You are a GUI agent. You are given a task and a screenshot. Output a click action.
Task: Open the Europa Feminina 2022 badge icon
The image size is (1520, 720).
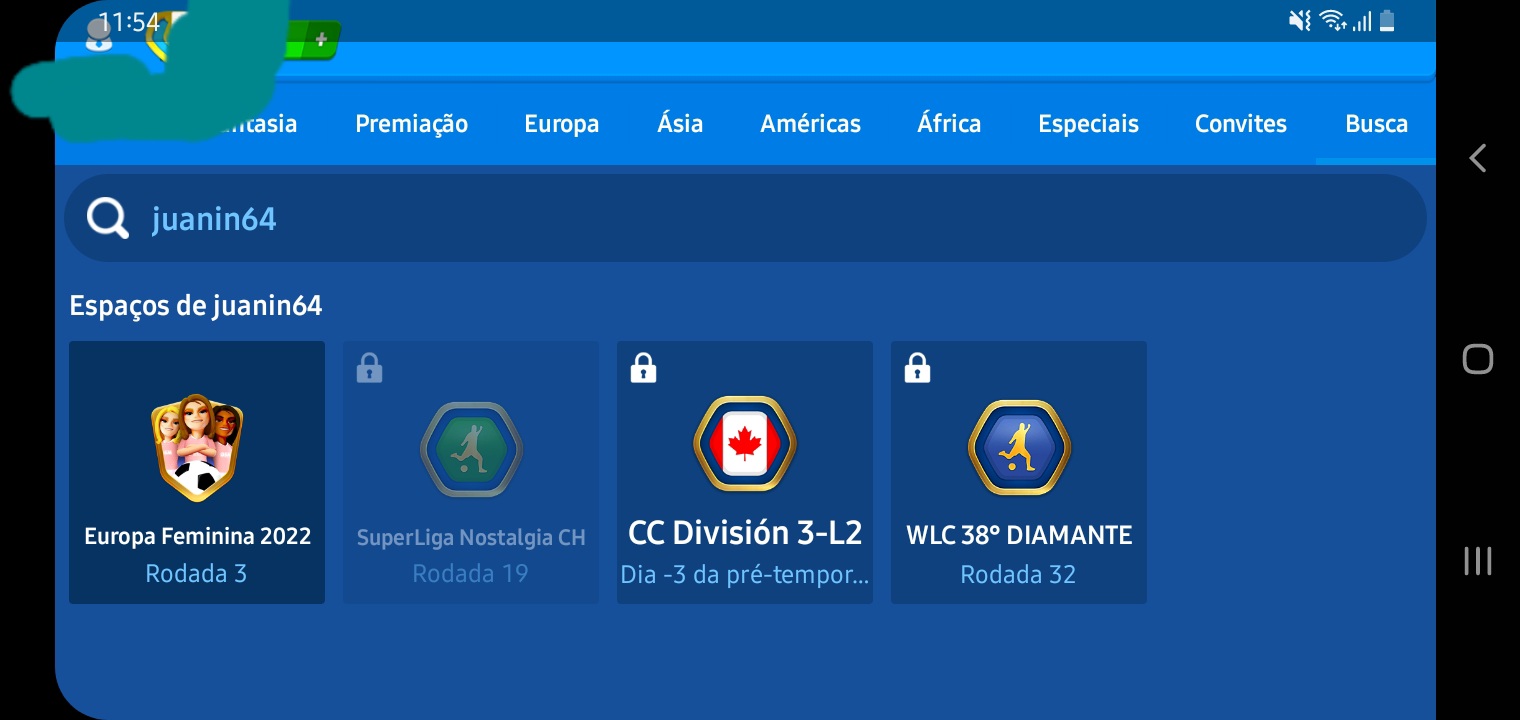point(197,447)
